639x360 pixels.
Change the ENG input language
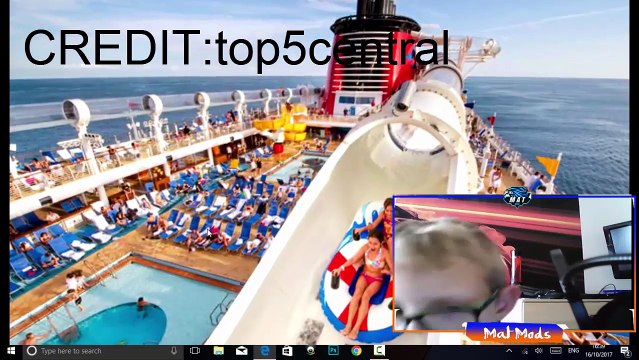point(573,351)
